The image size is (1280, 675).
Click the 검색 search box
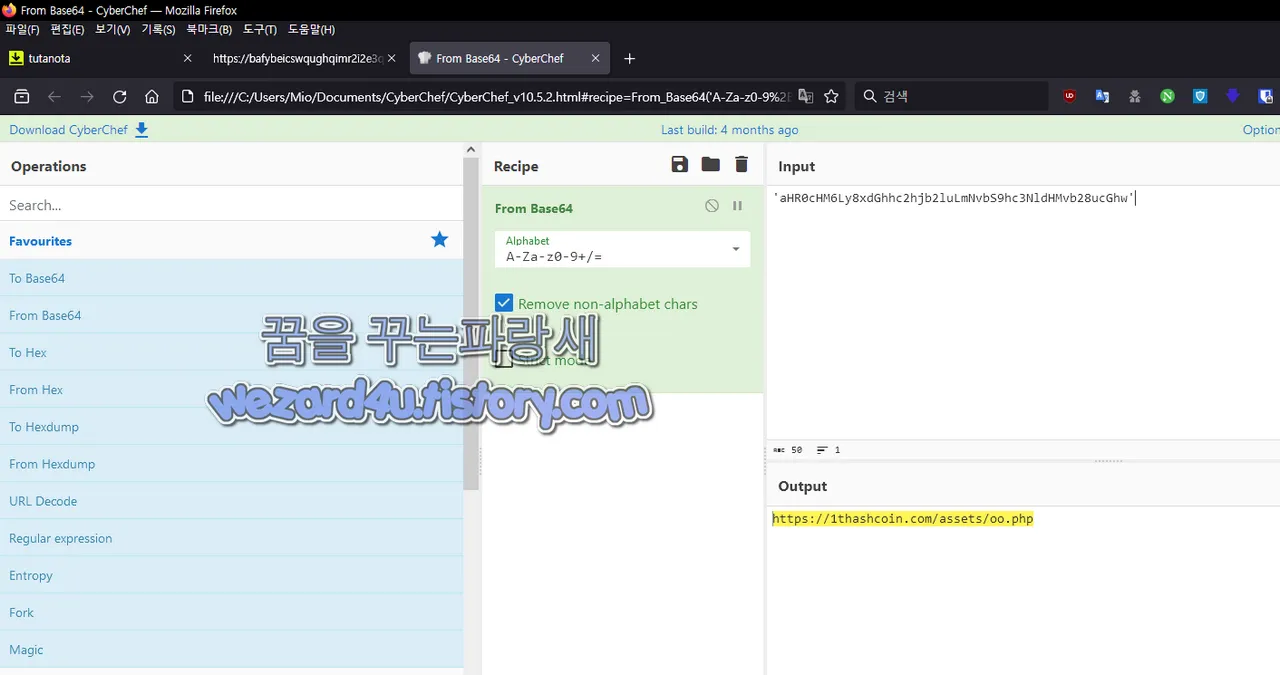(951, 97)
